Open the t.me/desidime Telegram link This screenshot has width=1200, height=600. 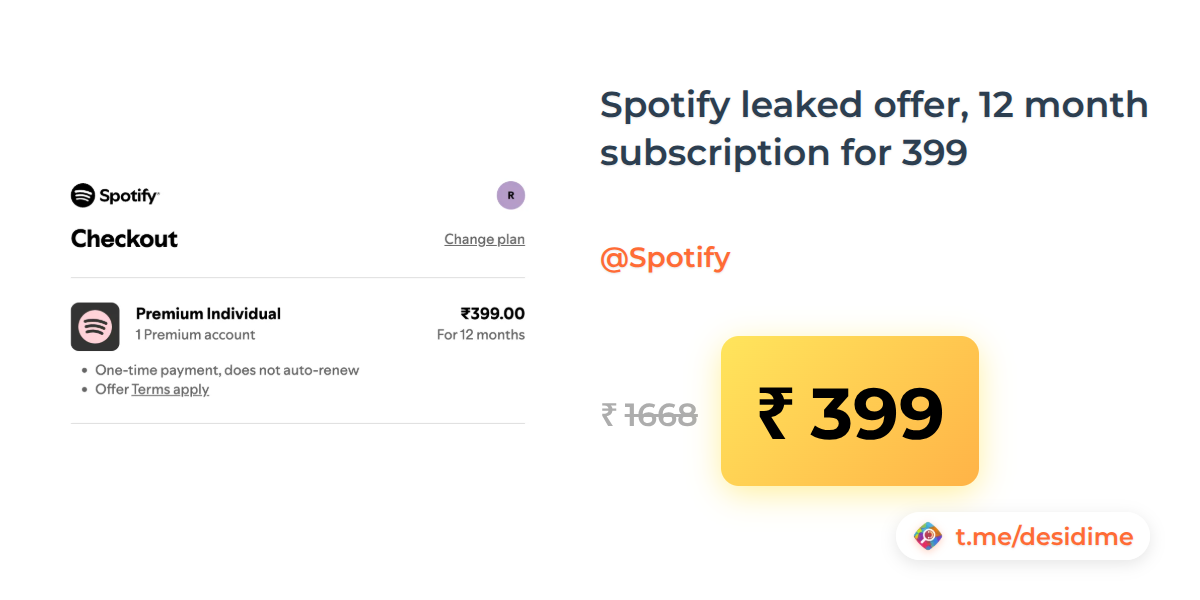[1044, 537]
